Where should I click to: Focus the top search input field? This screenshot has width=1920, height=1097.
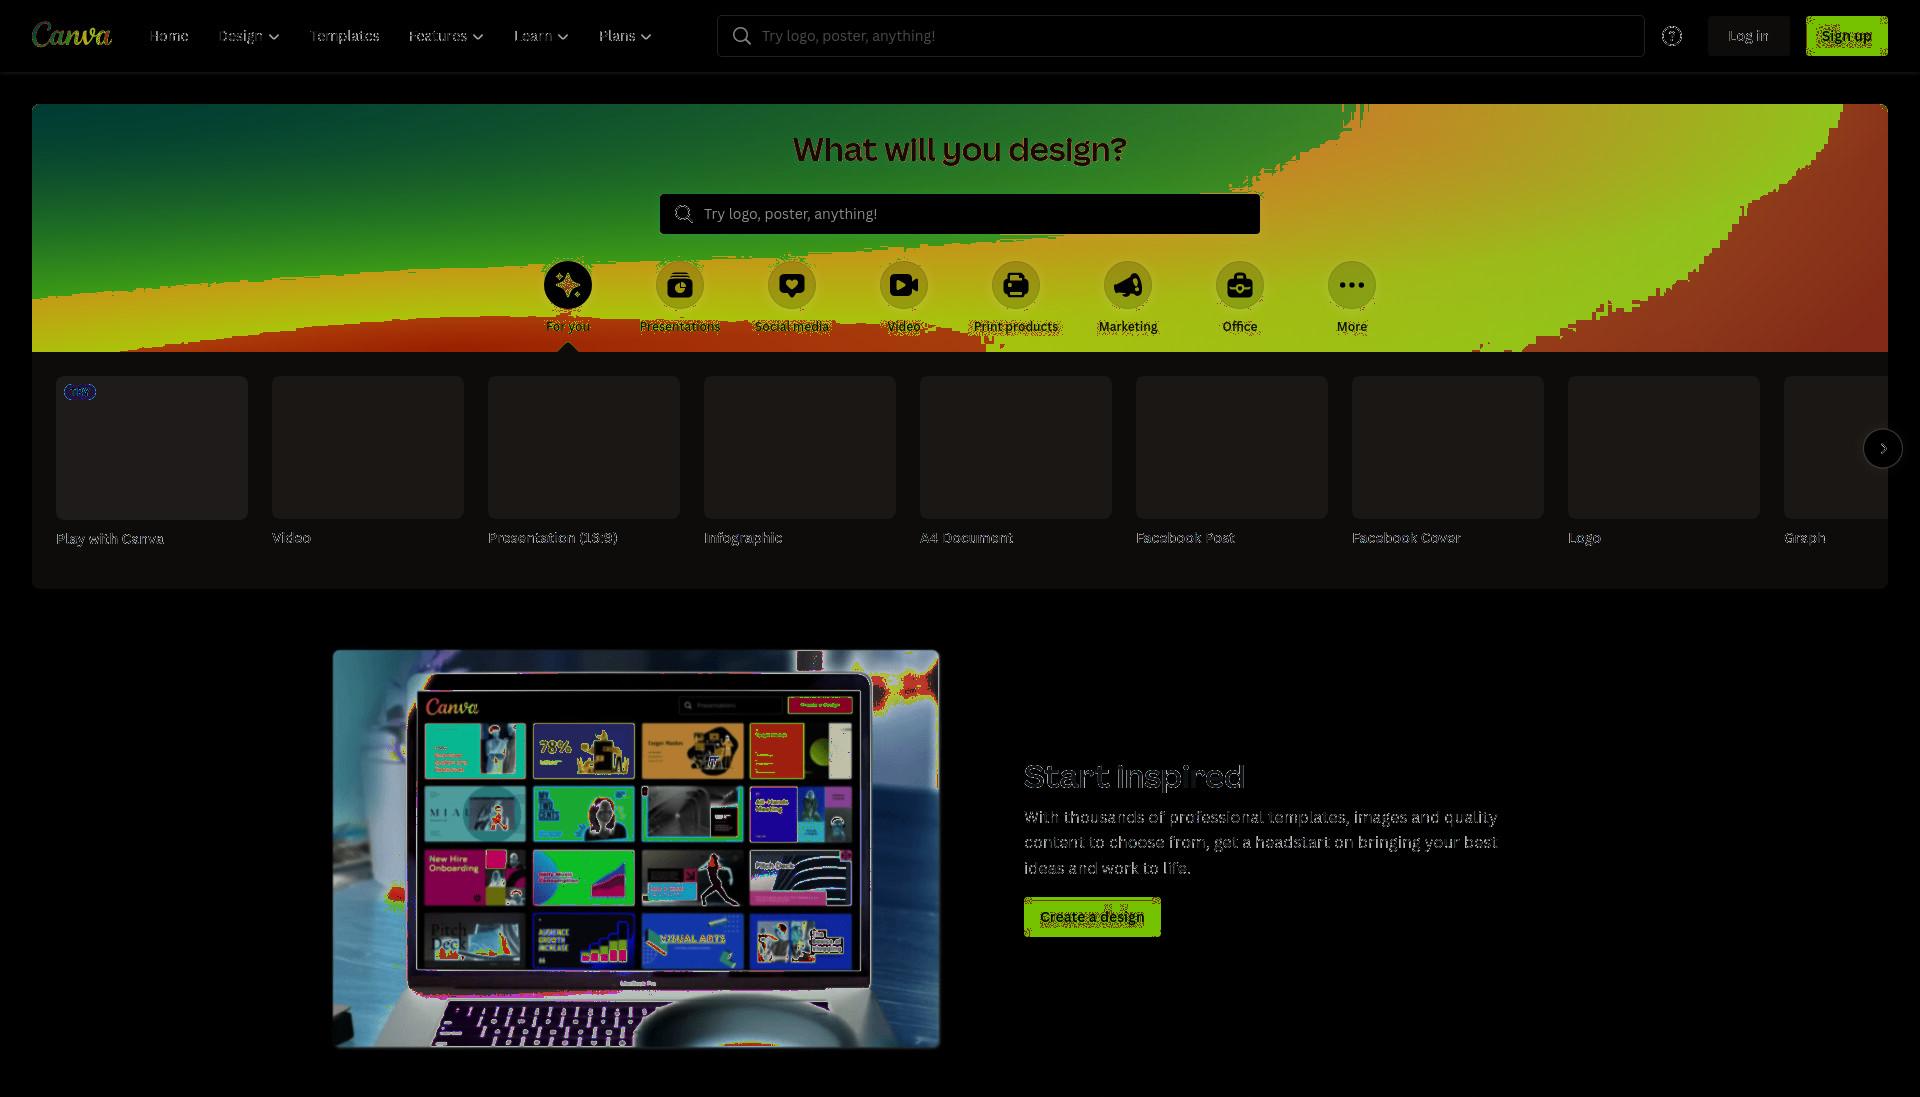coord(1180,36)
